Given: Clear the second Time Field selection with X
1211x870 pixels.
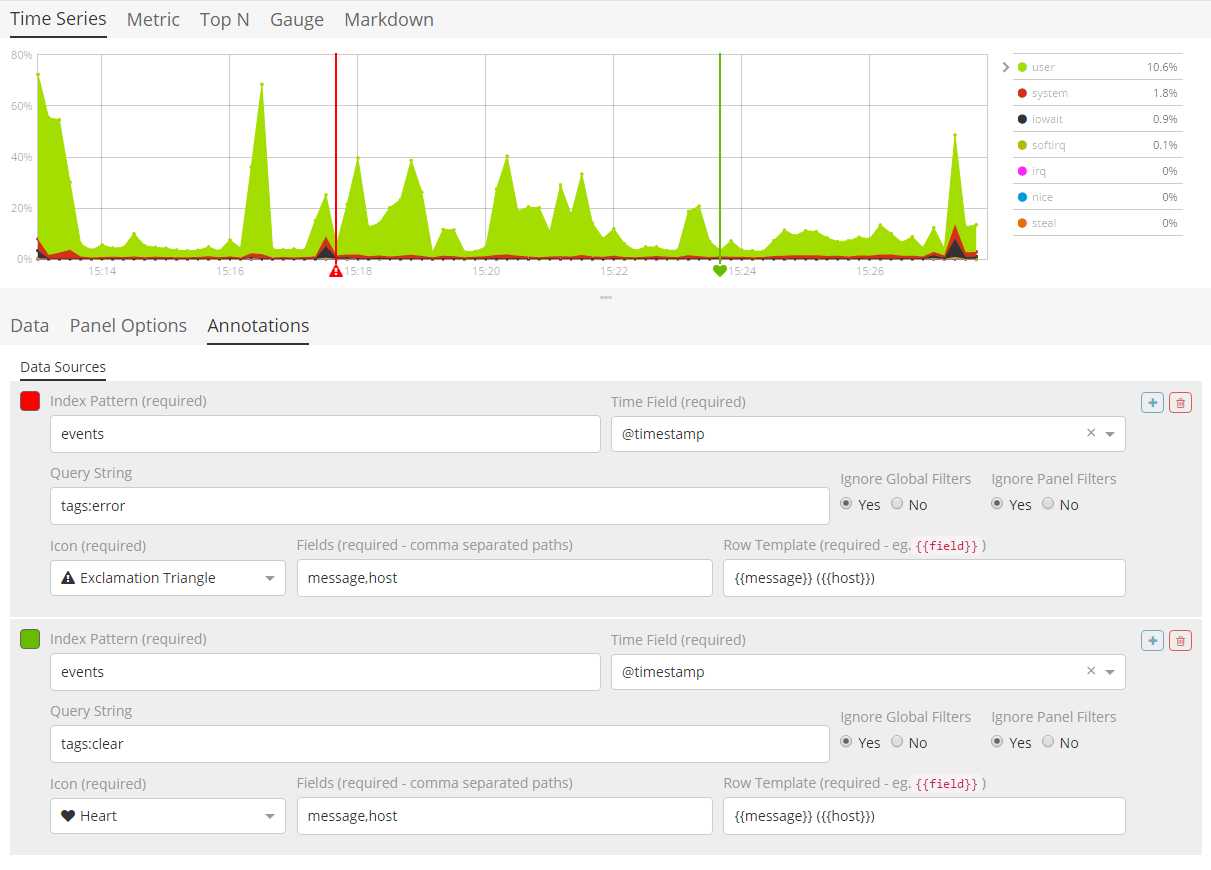Looking at the screenshot, I should coord(1091,672).
